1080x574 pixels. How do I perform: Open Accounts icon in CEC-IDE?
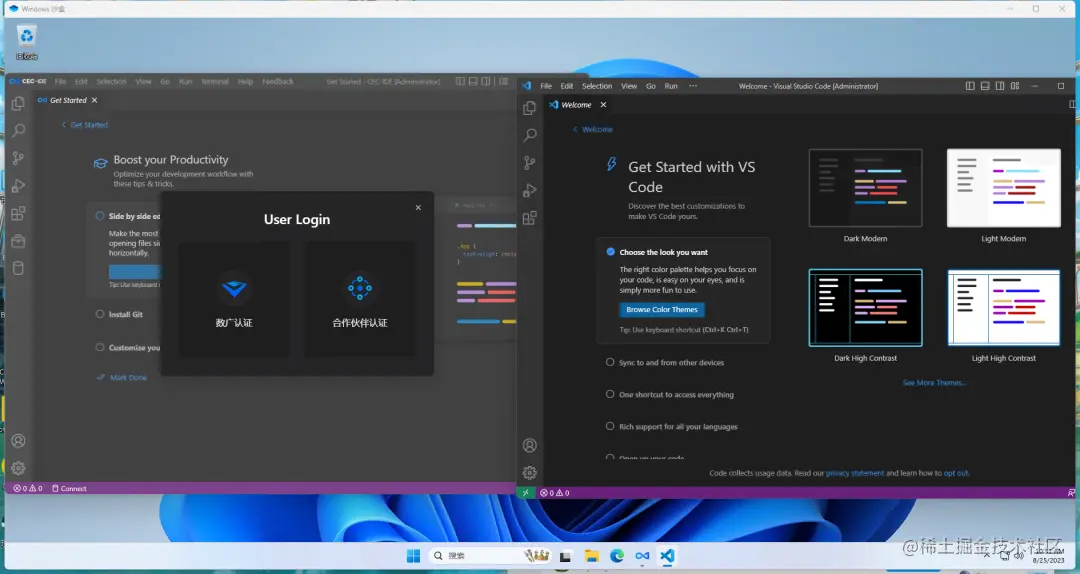[19, 441]
